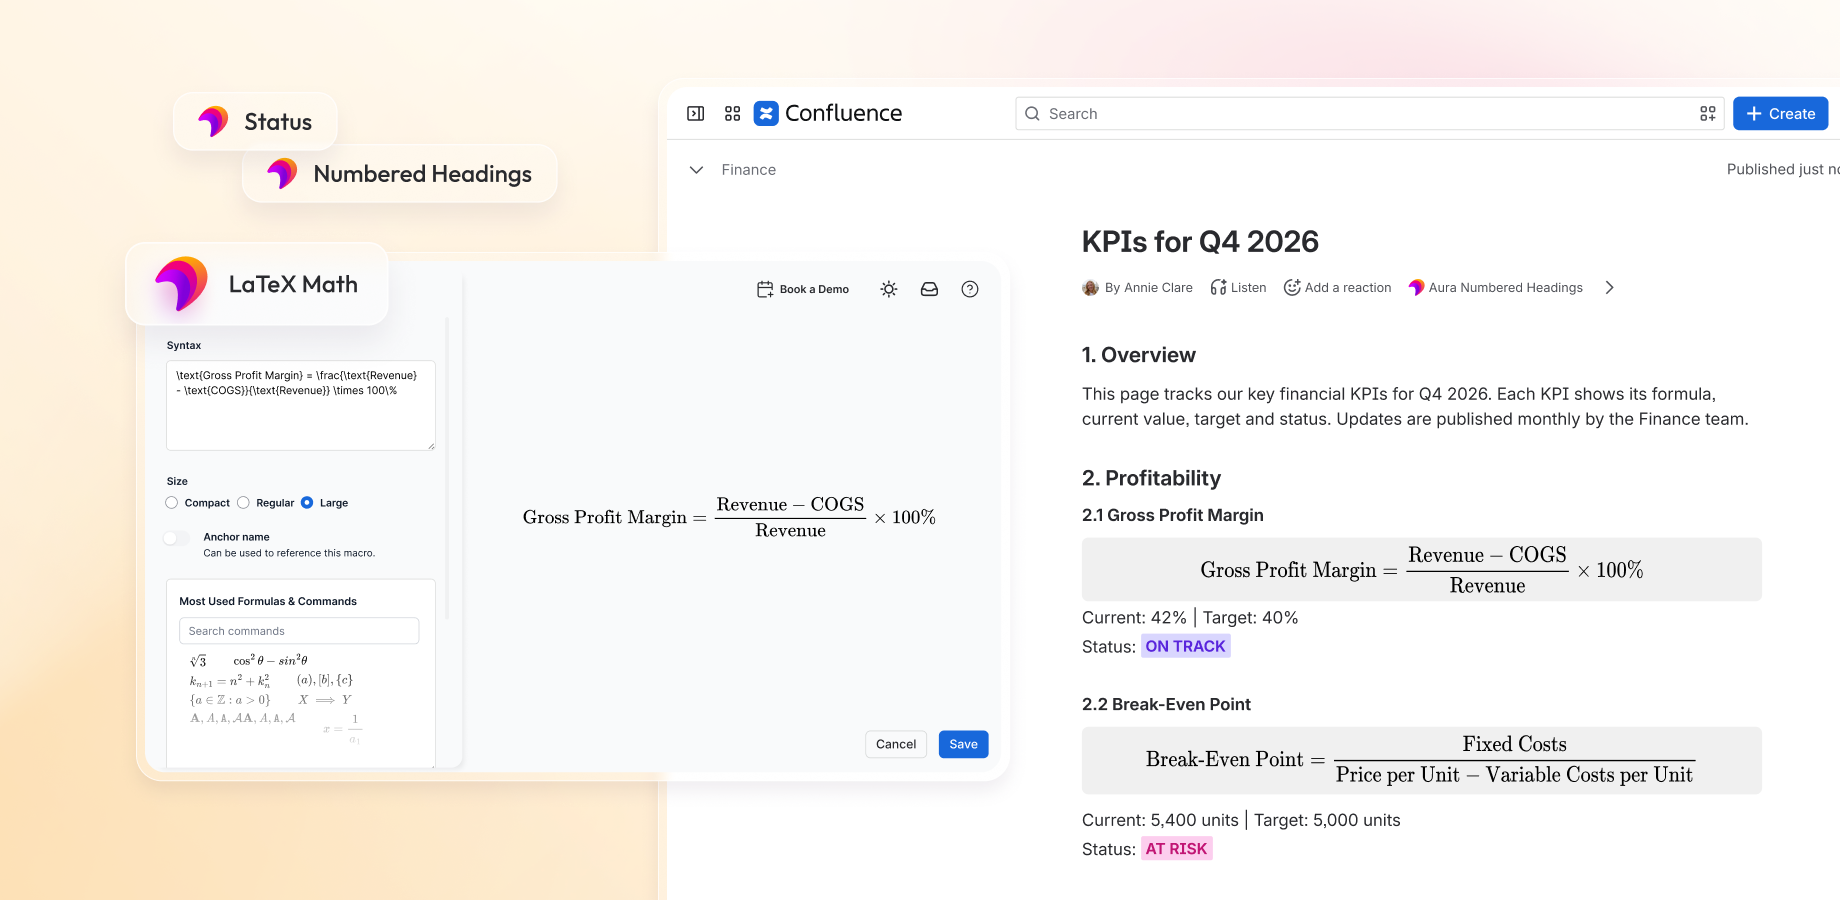Image resolution: width=1840 pixels, height=900 pixels.
Task: Select the Compact size radio button
Action: pyautogui.click(x=172, y=503)
